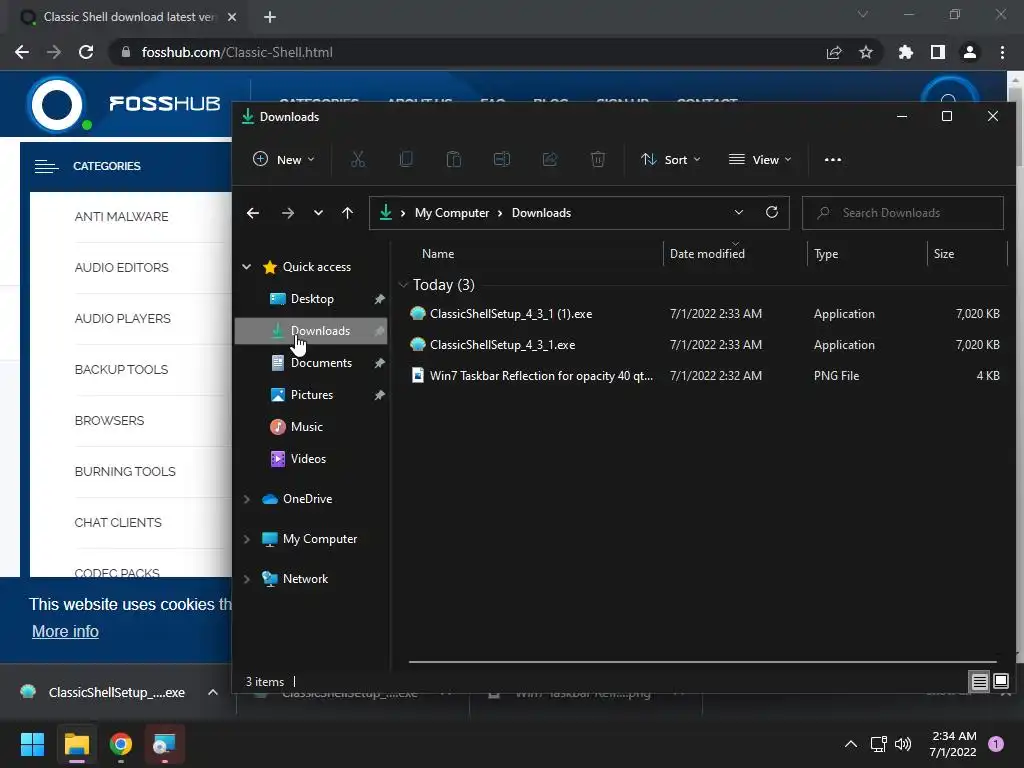Image resolution: width=1024 pixels, height=768 pixels.
Task: Reload the Chrome page
Action: [86, 52]
